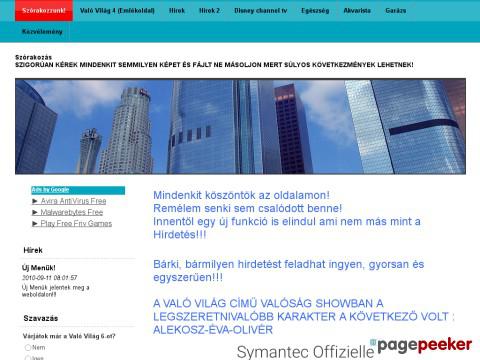480x360 pixels.
Task: Open the Akvarista menu item
Action: point(357,11)
